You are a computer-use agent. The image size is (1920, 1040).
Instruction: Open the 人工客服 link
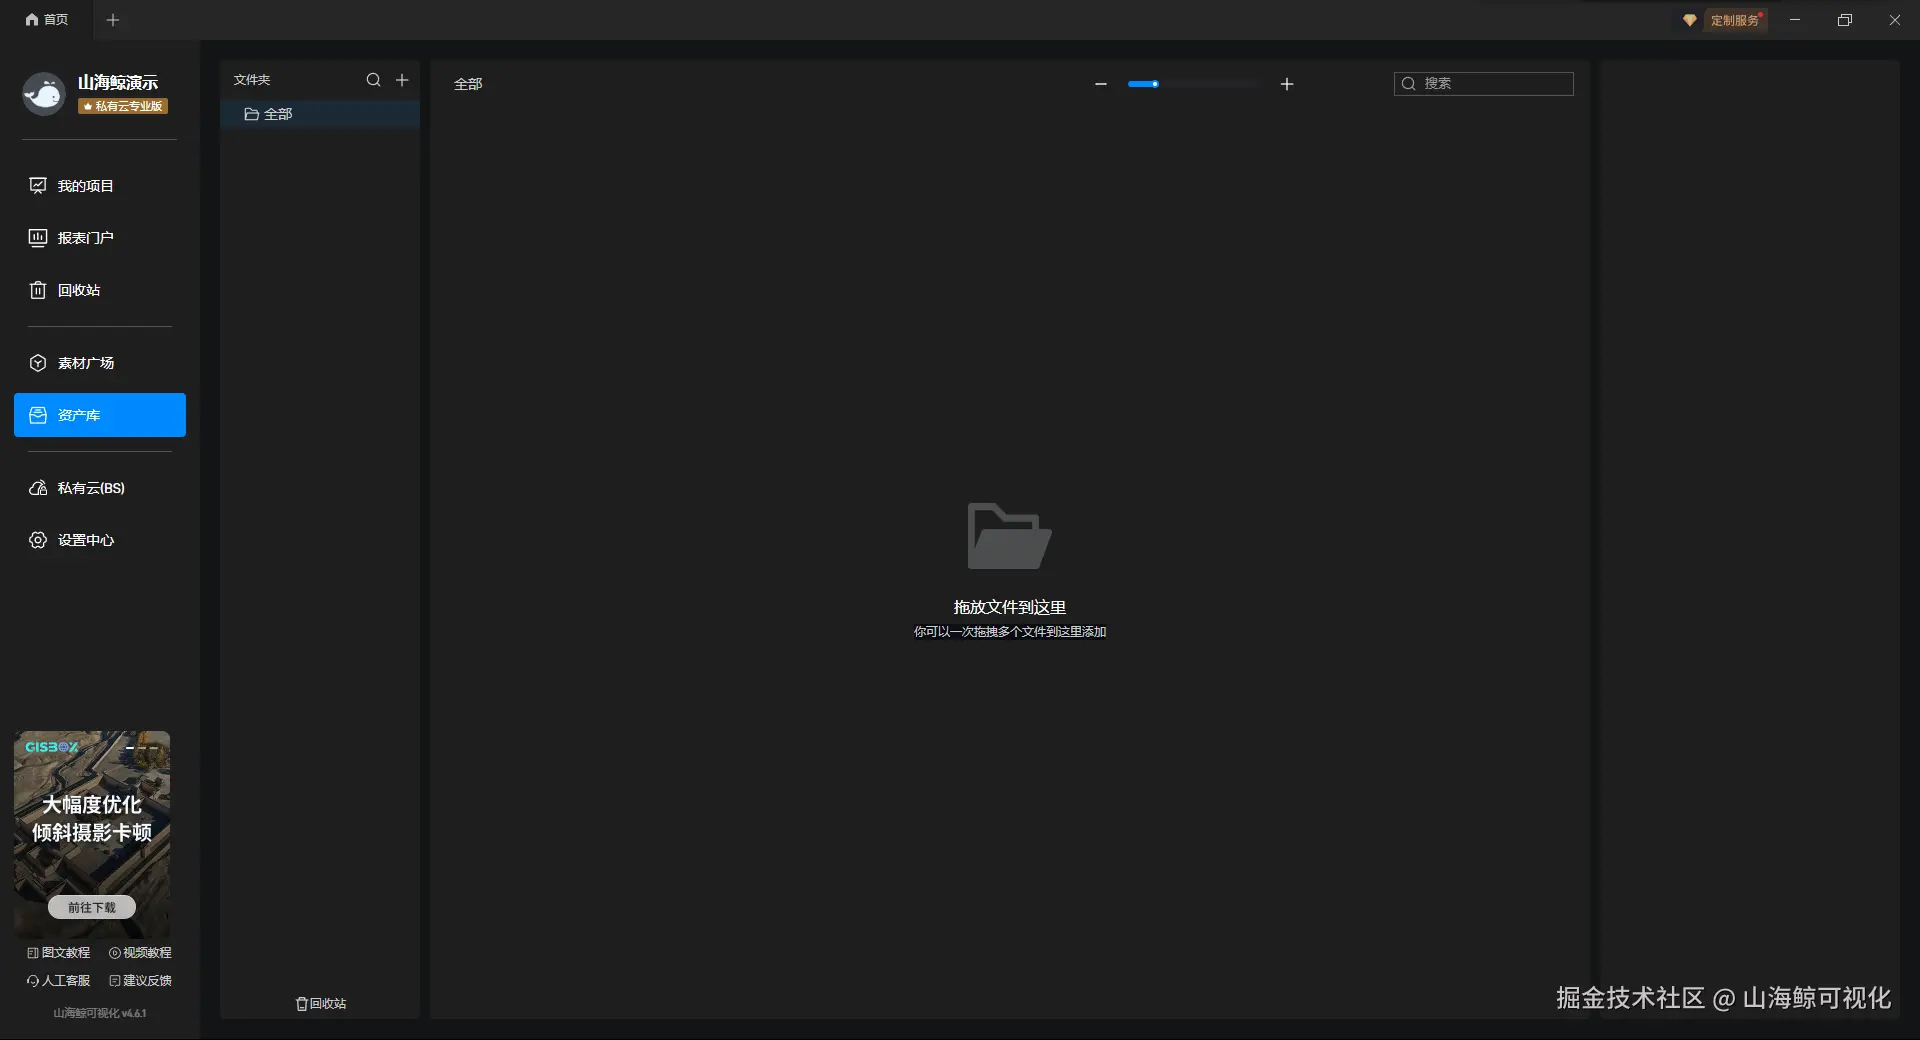[x=59, y=981]
